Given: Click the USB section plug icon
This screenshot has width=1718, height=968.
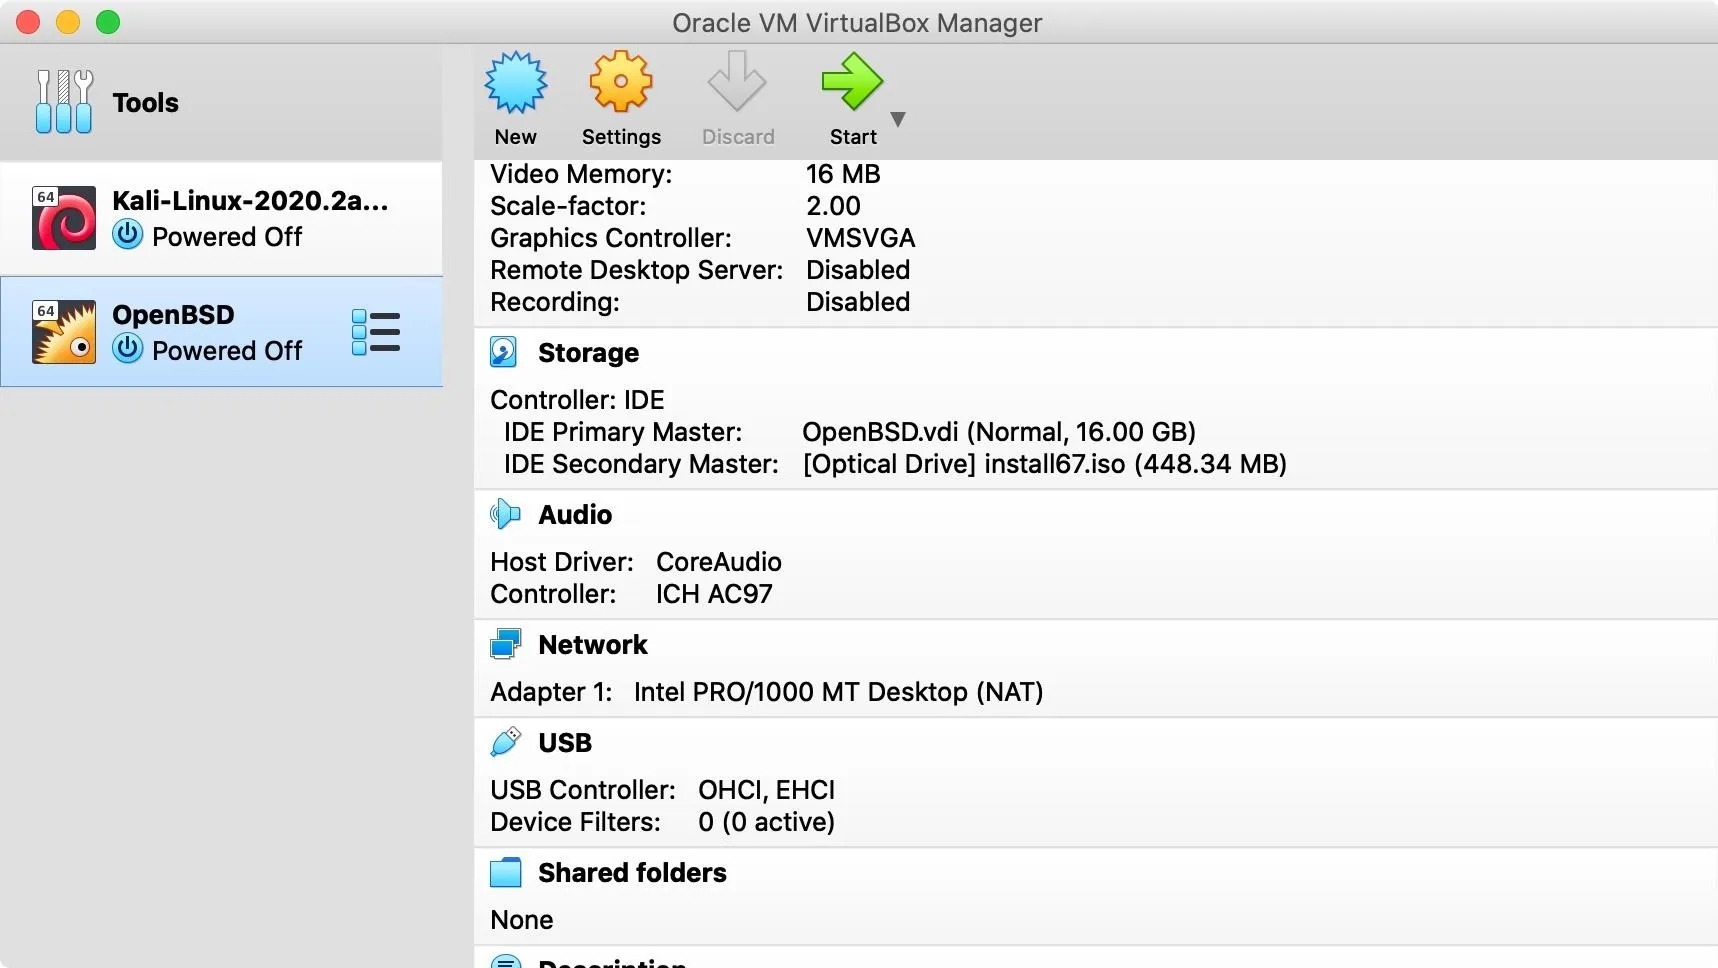Looking at the screenshot, I should click(x=505, y=742).
